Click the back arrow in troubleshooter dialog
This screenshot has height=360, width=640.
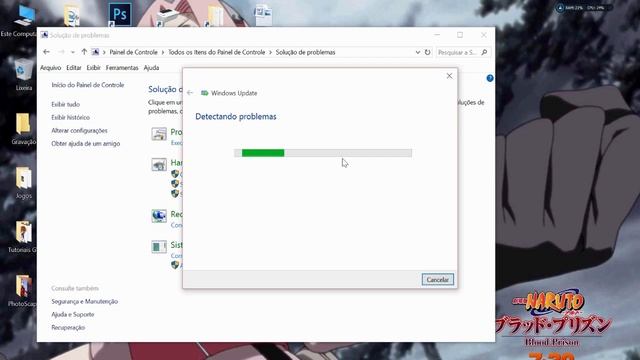coord(190,93)
